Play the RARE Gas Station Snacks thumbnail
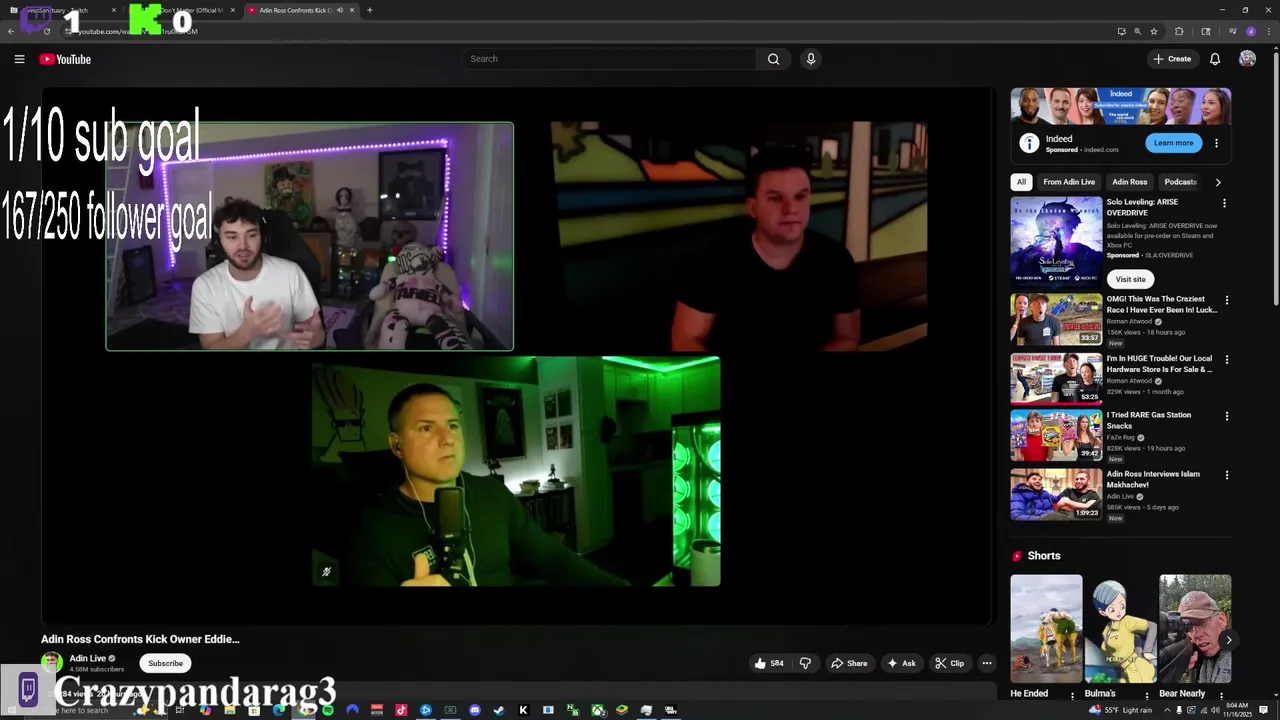The height and width of the screenshot is (720, 1280). 1056,435
